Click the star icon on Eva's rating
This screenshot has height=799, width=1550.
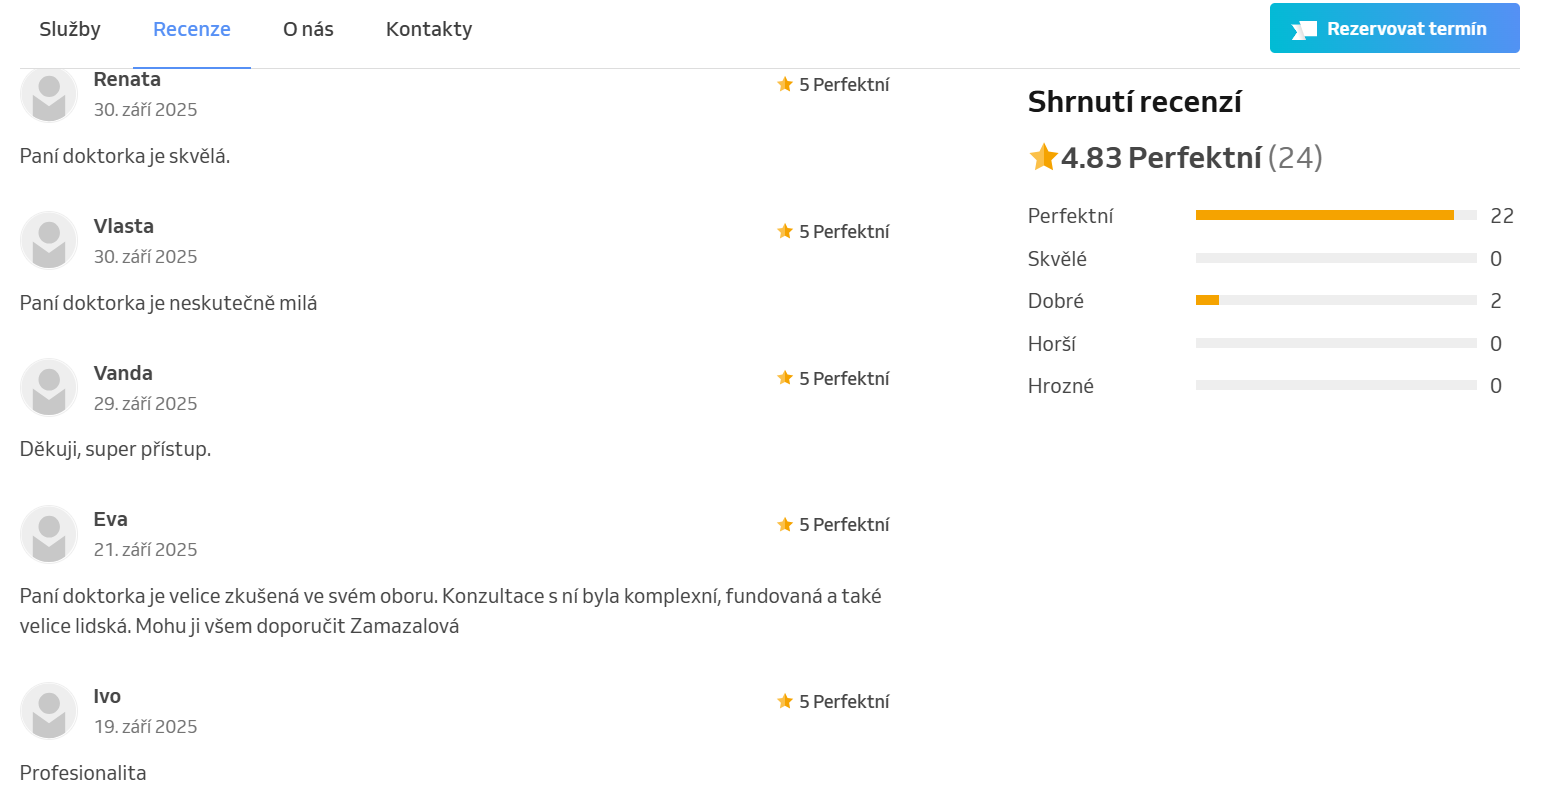tap(785, 525)
